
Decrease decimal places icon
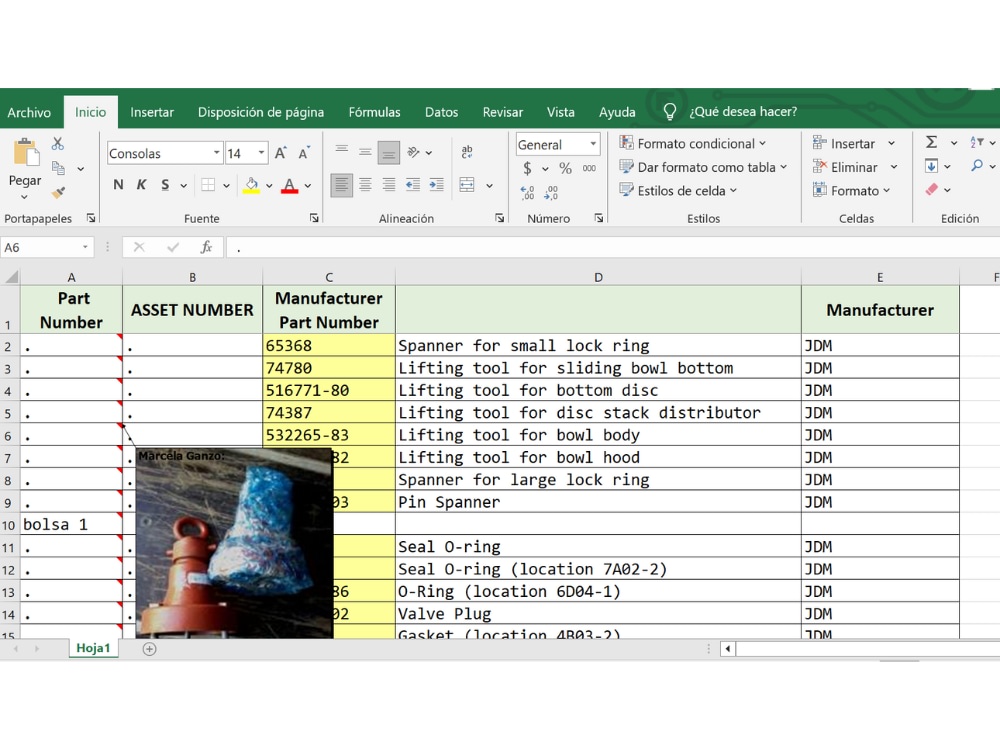coord(552,193)
